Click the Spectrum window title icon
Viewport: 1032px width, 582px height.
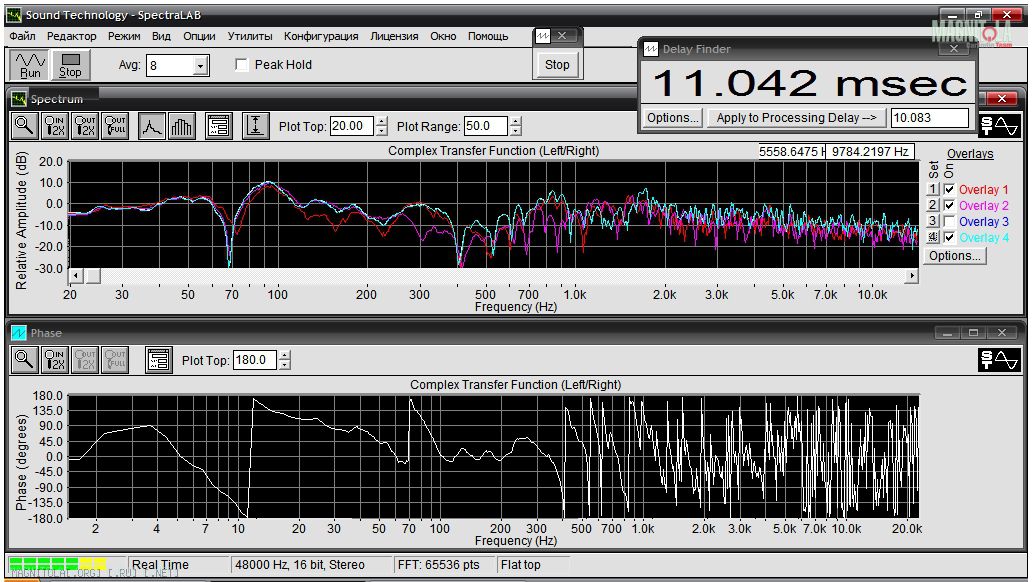(18, 99)
